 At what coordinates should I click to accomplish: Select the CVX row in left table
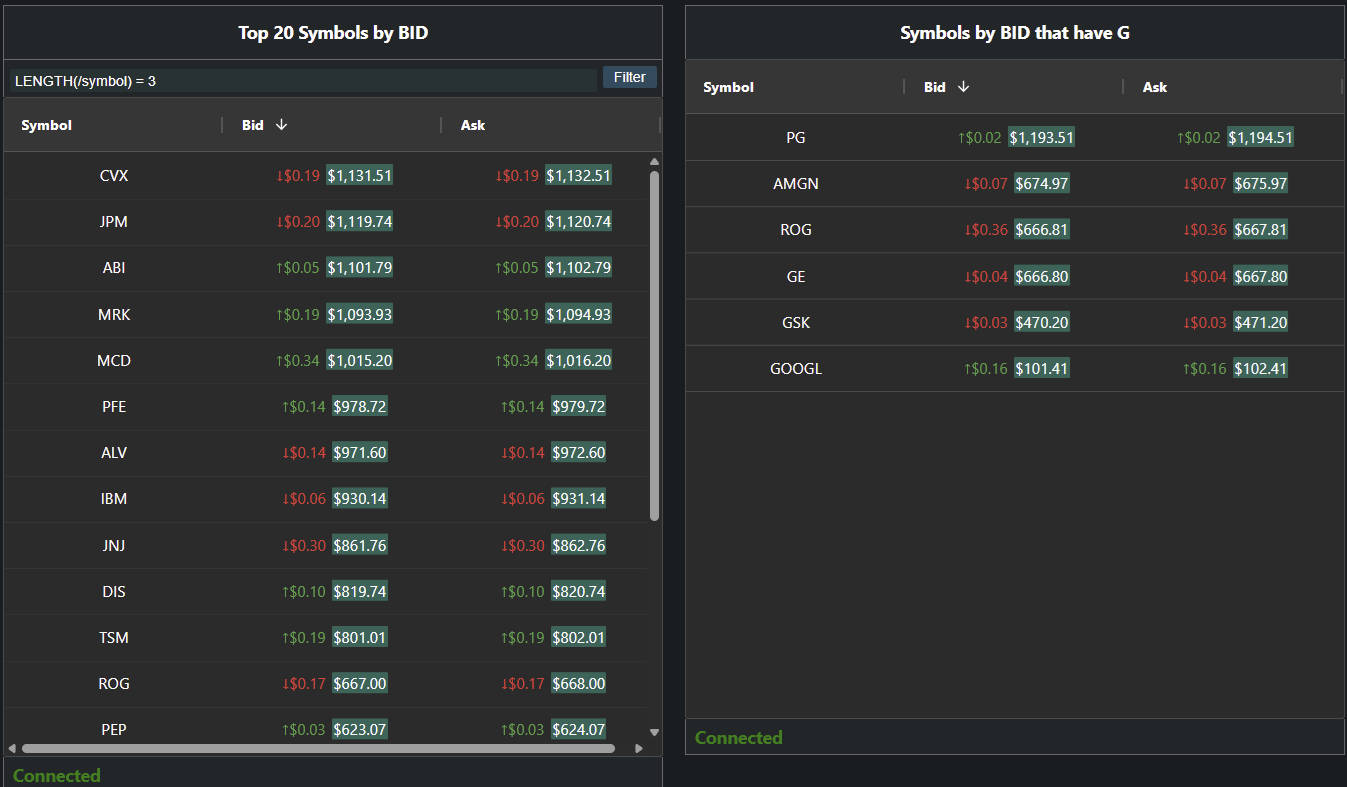pyautogui.click(x=114, y=176)
